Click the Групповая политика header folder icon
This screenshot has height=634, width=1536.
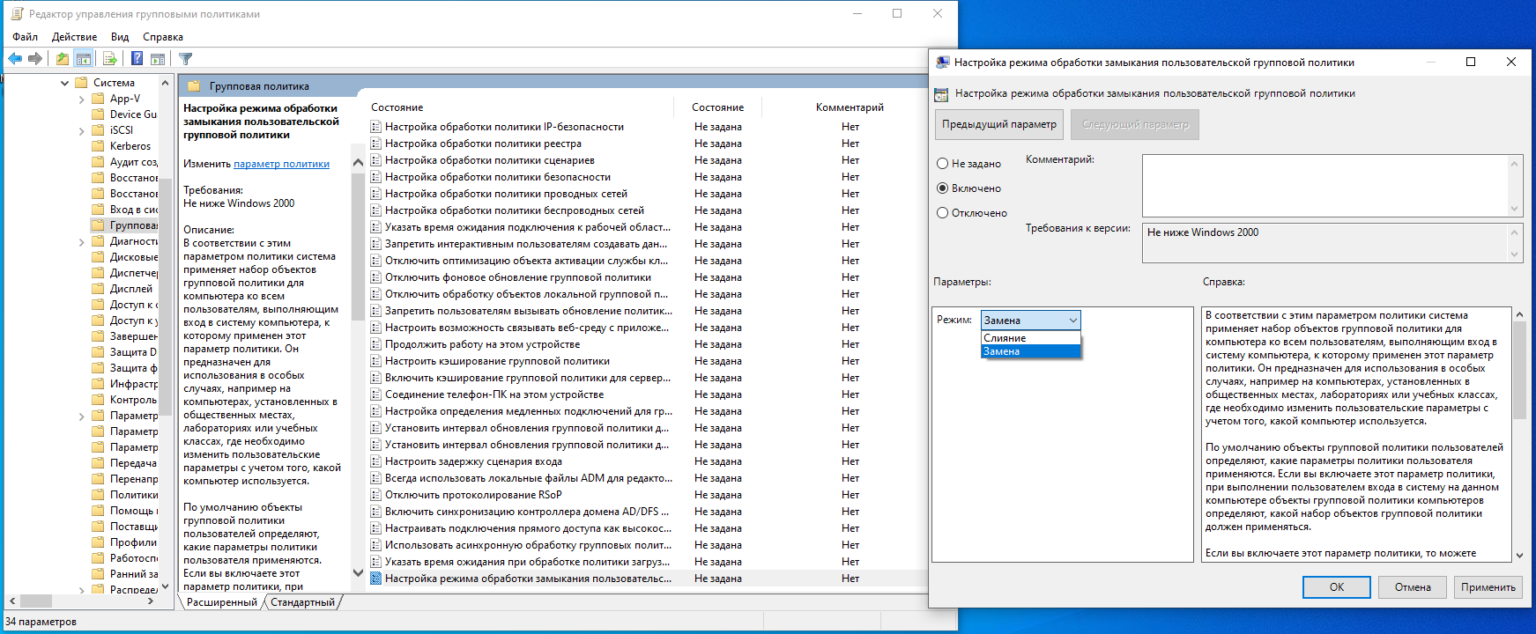(x=194, y=86)
